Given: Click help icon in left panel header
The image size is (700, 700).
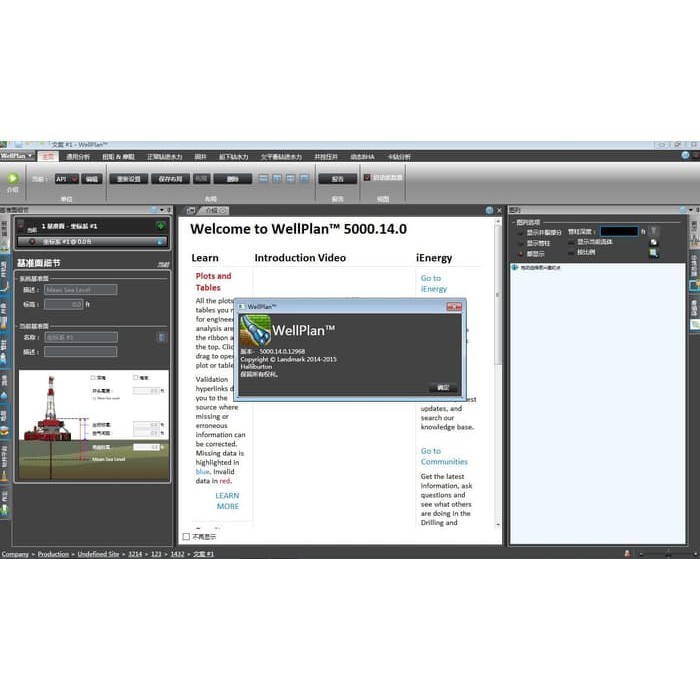Looking at the screenshot, I should tap(154, 210).
